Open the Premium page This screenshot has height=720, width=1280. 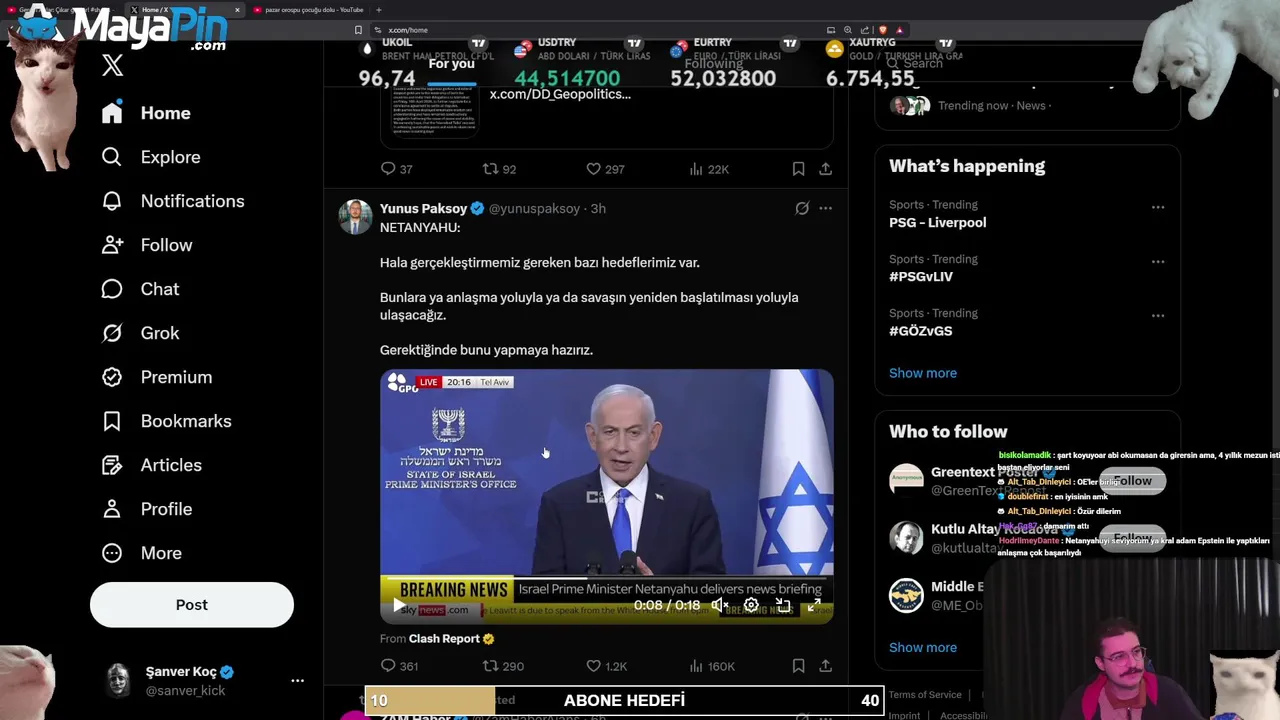(157, 377)
